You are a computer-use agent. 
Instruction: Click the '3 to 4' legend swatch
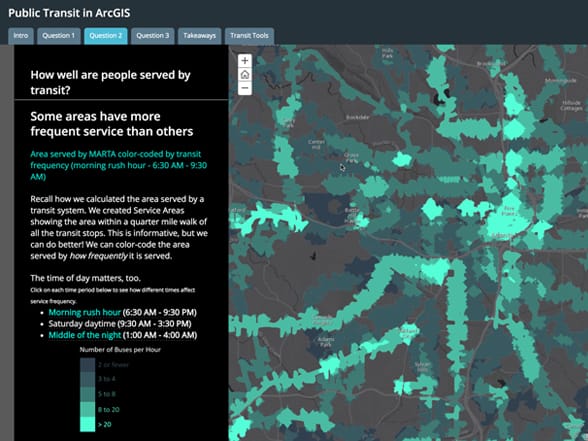coord(87,379)
